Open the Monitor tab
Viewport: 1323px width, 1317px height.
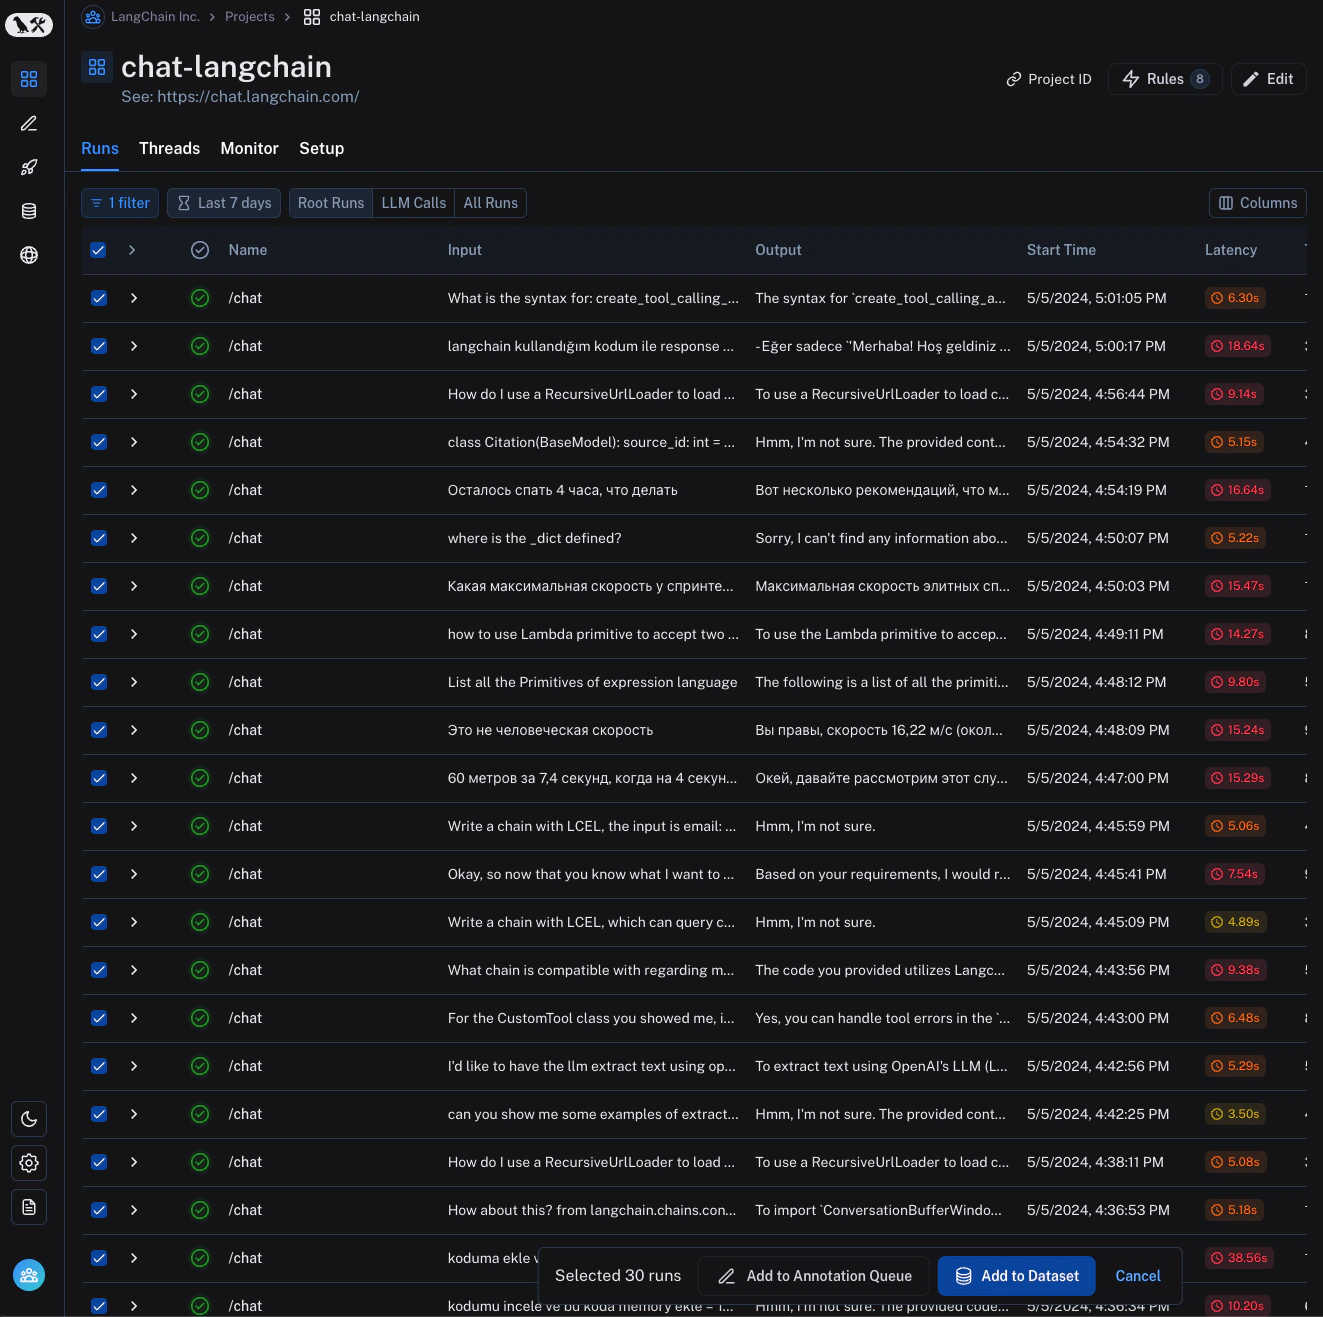249,148
